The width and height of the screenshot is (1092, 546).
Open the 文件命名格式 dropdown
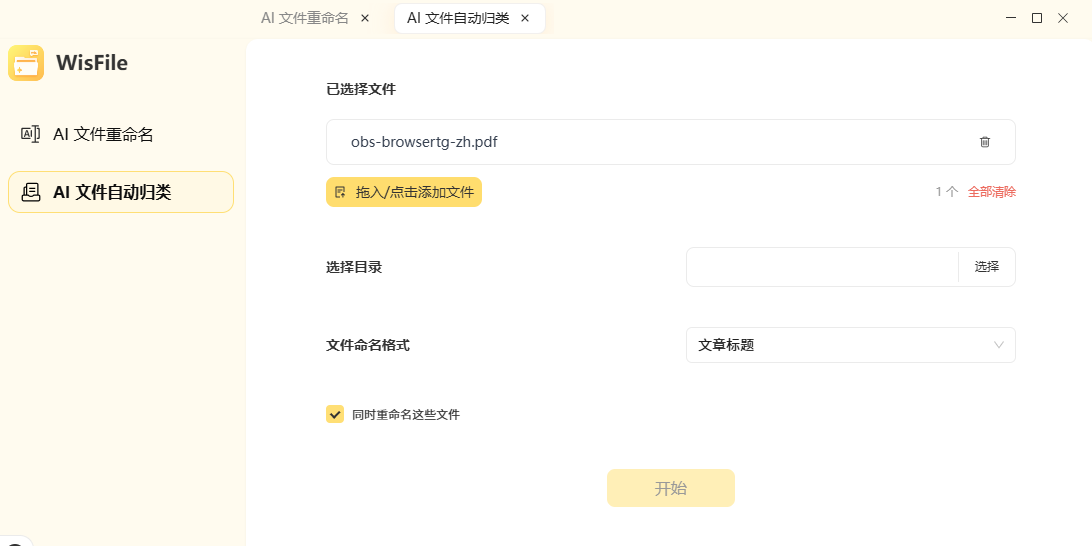(850, 345)
